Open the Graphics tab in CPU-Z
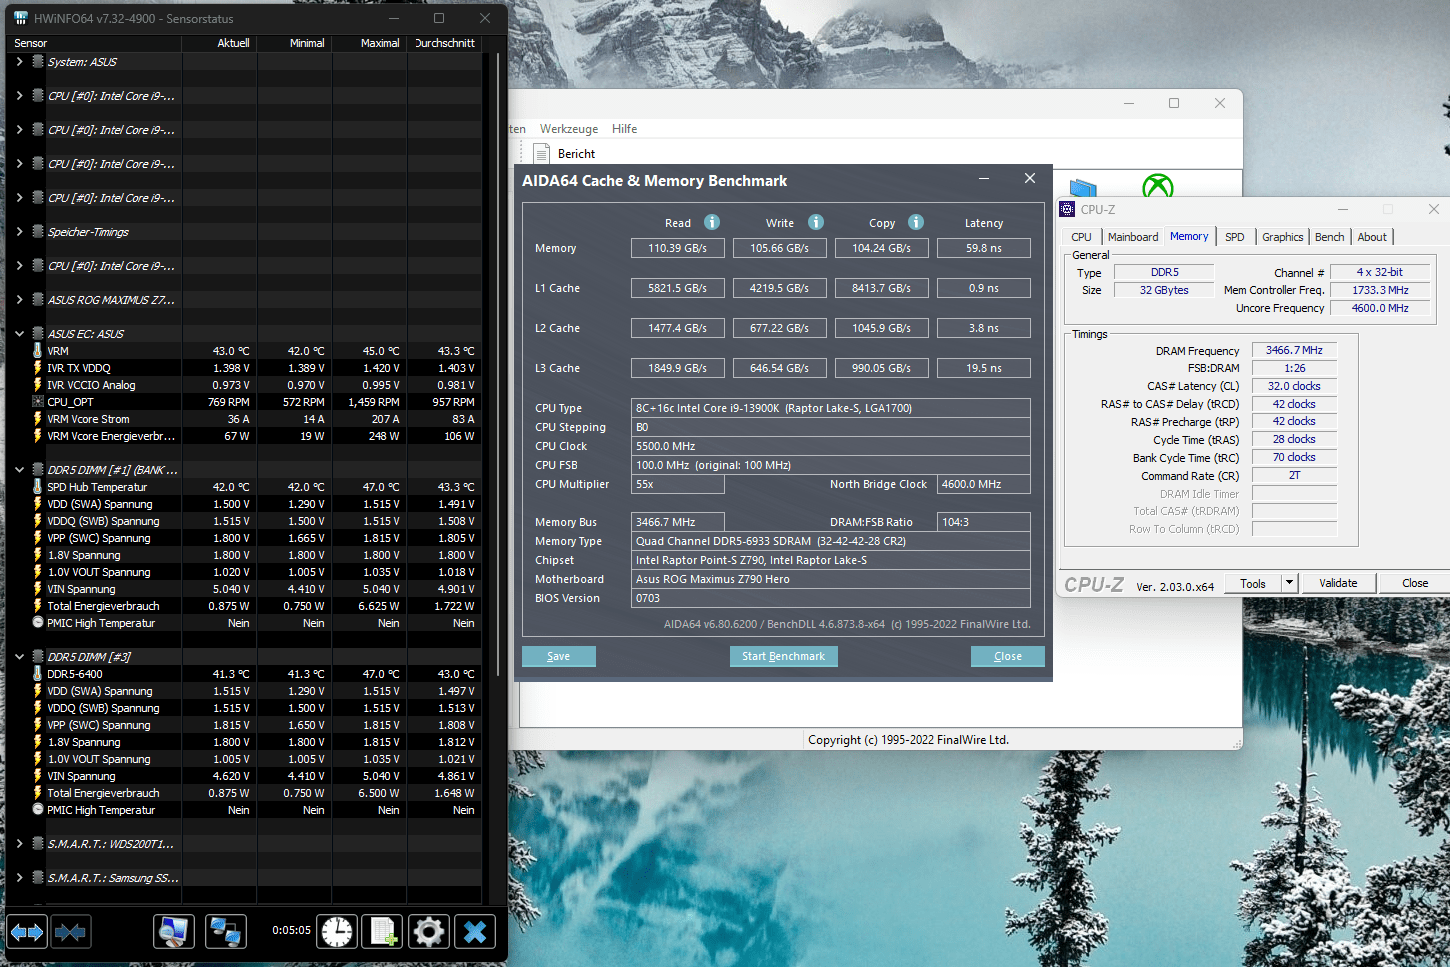1450x967 pixels. coord(1282,237)
